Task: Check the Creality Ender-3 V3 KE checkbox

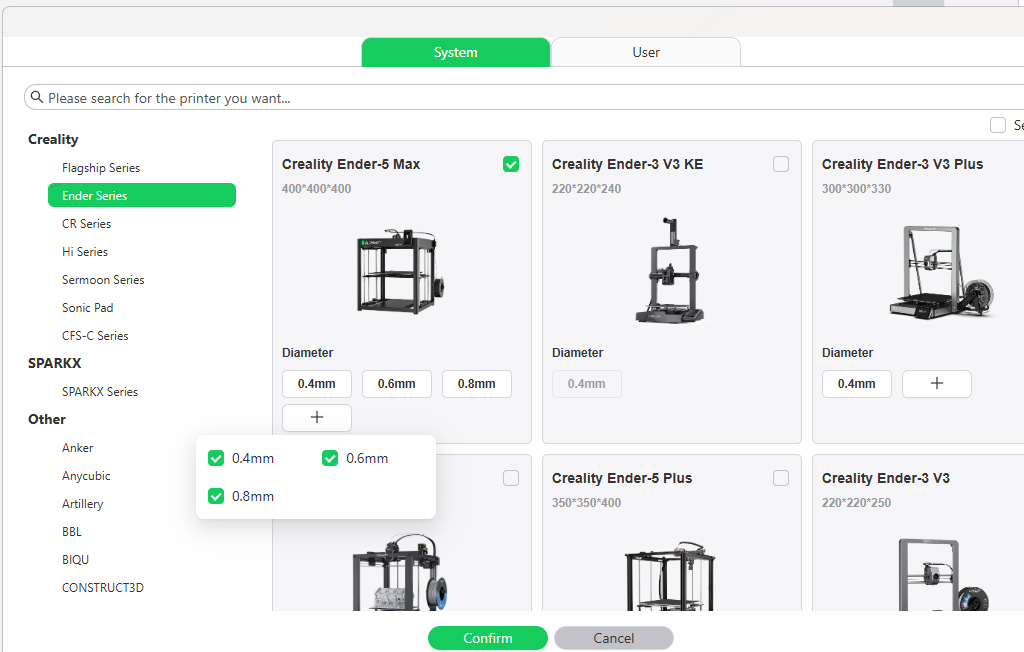Action: point(781,164)
